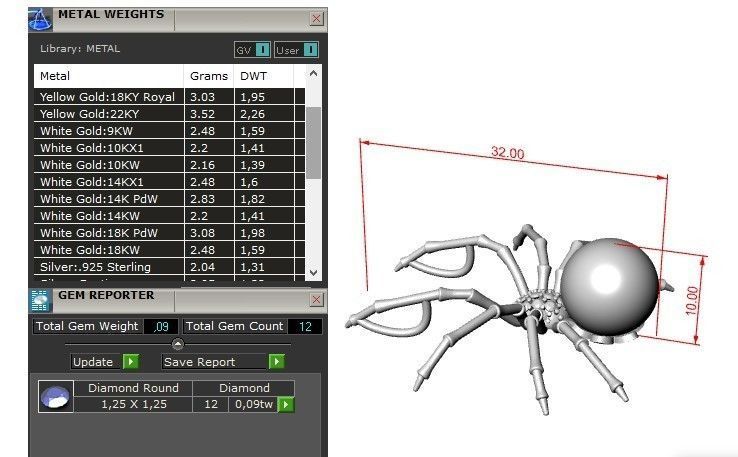Click the 3.03 grams value
This screenshot has height=457, width=738.
click(202, 97)
